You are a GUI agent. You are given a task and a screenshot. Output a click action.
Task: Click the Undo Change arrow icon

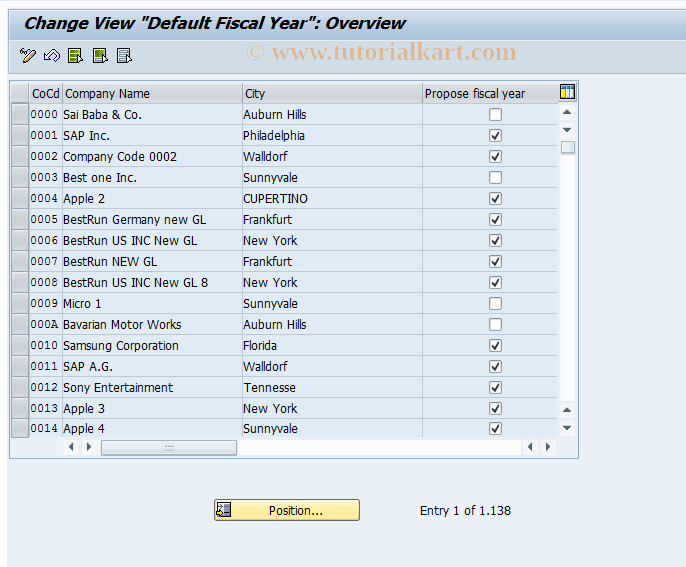(x=52, y=56)
